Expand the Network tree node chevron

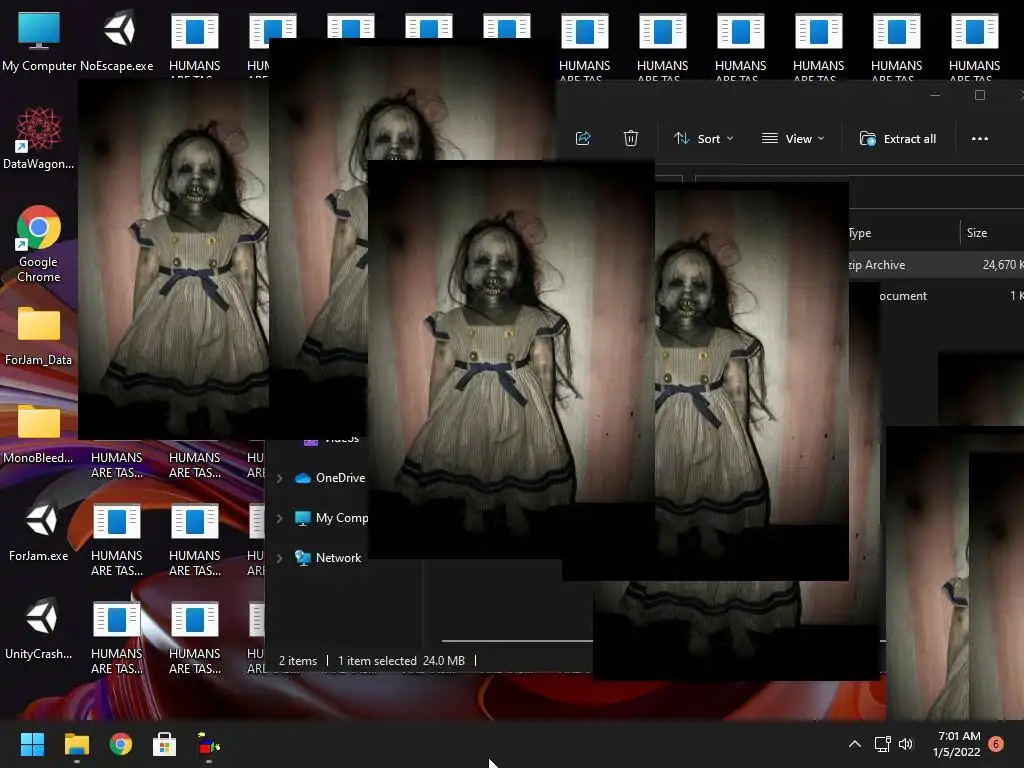pyautogui.click(x=280, y=558)
